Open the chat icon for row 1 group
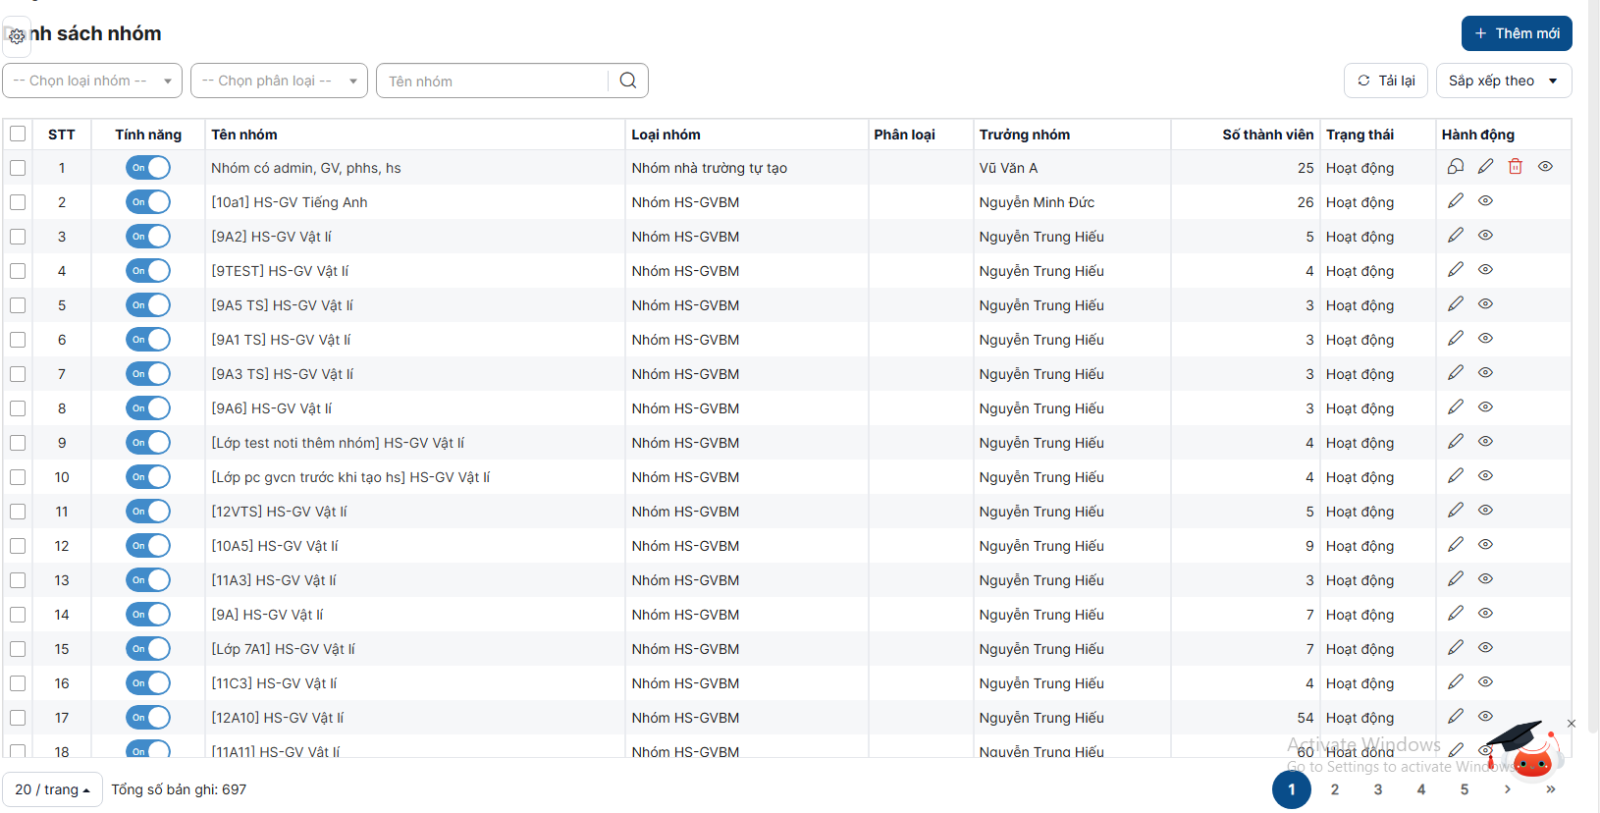1600x813 pixels. (x=1455, y=167)
